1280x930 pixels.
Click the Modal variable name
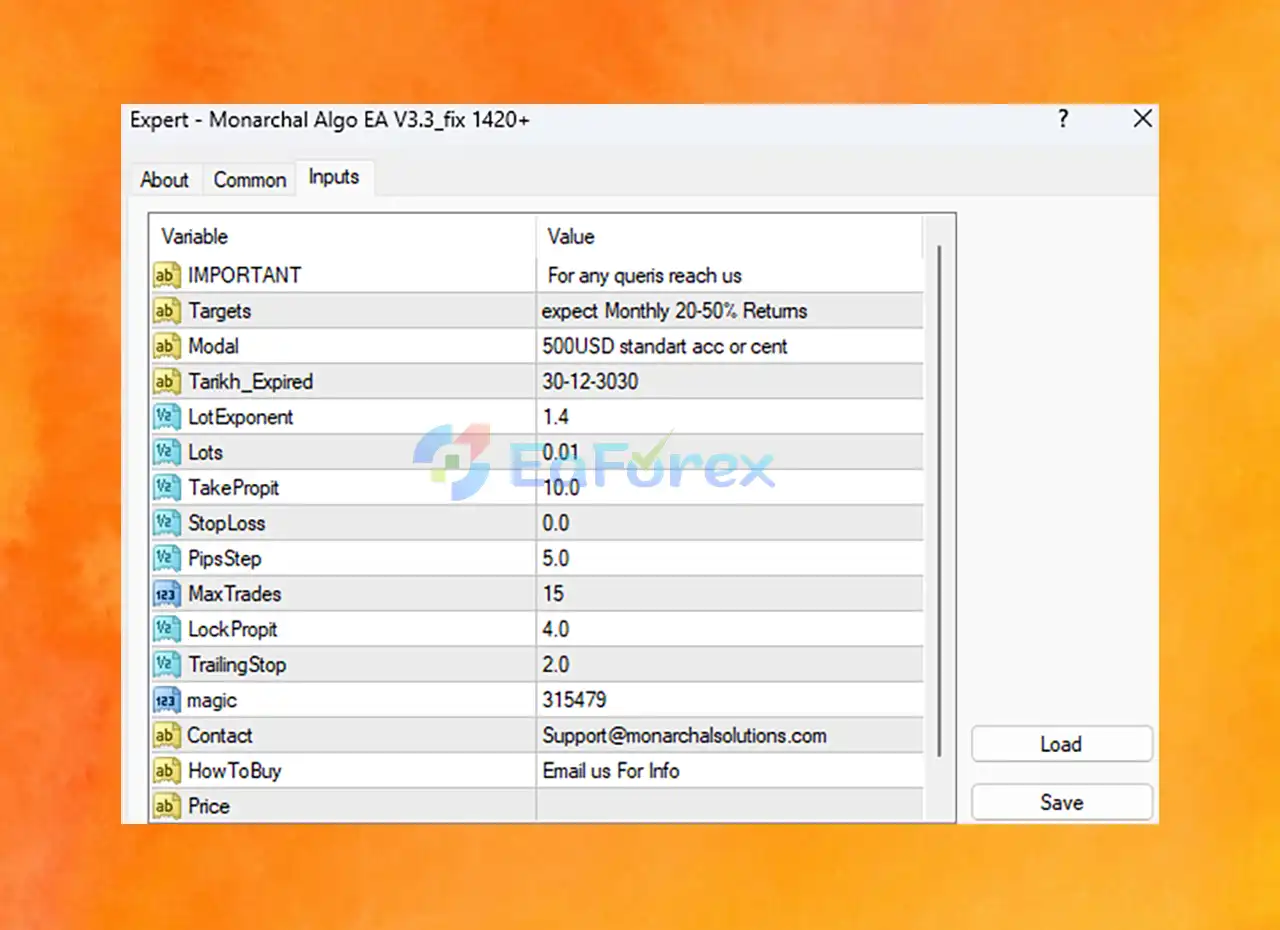click(x=214, y=346)
